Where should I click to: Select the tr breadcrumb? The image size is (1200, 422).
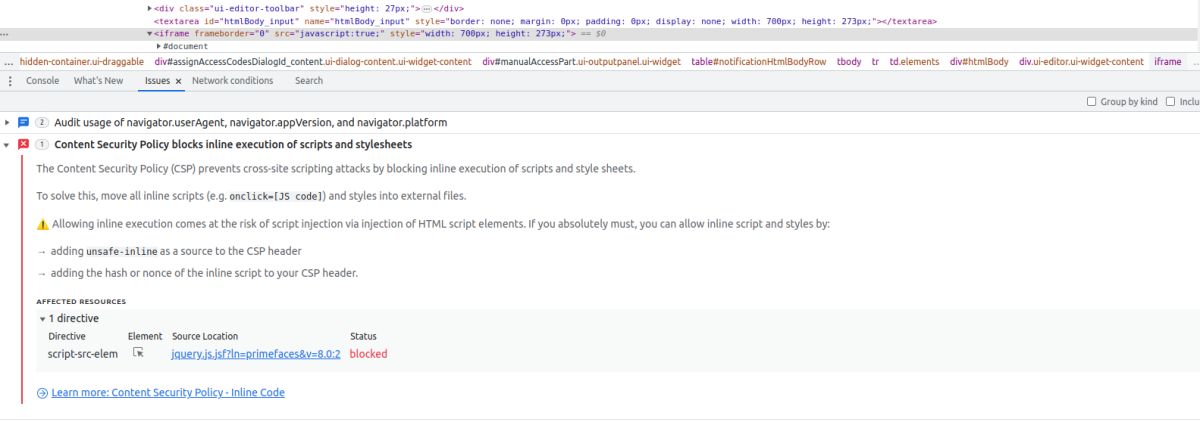point(876,62)
